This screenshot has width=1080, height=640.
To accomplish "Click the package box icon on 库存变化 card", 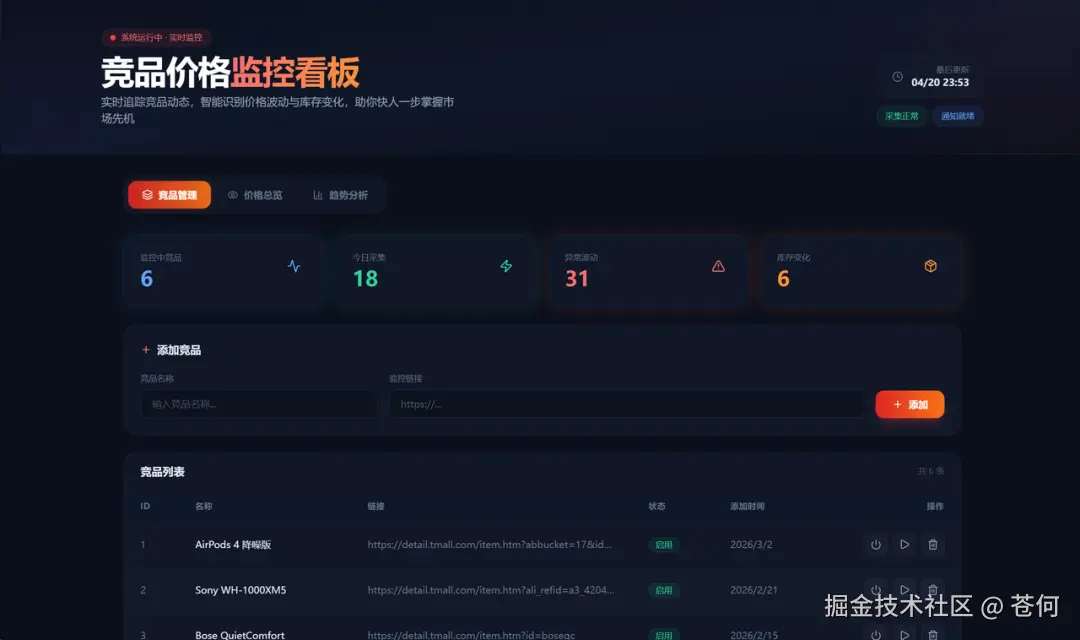I will 930,266.
